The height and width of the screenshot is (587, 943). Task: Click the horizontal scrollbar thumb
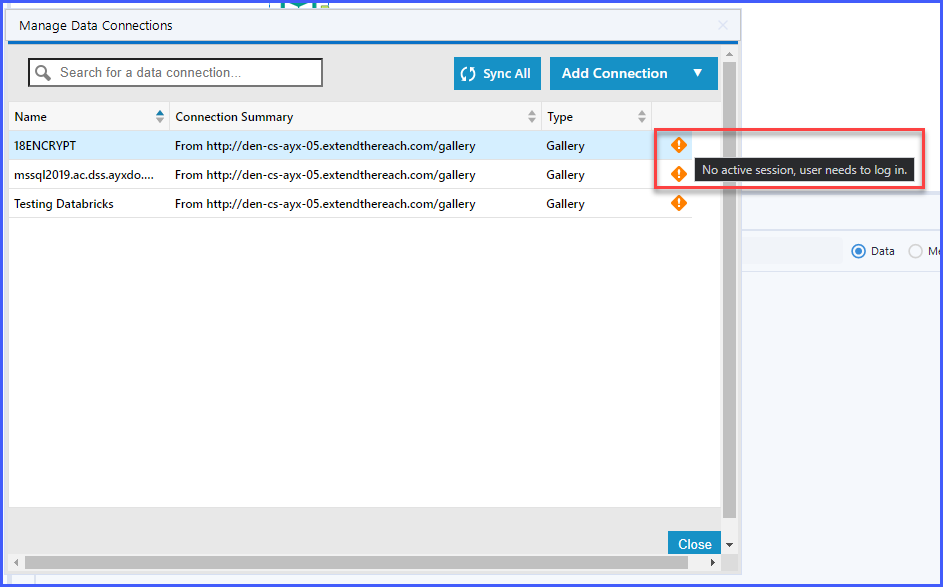tap(356, 562)
